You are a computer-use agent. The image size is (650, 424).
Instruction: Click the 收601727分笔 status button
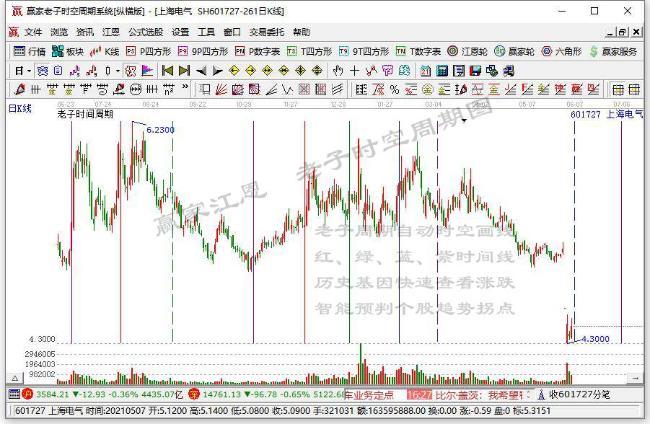click(x=575, y=395)
